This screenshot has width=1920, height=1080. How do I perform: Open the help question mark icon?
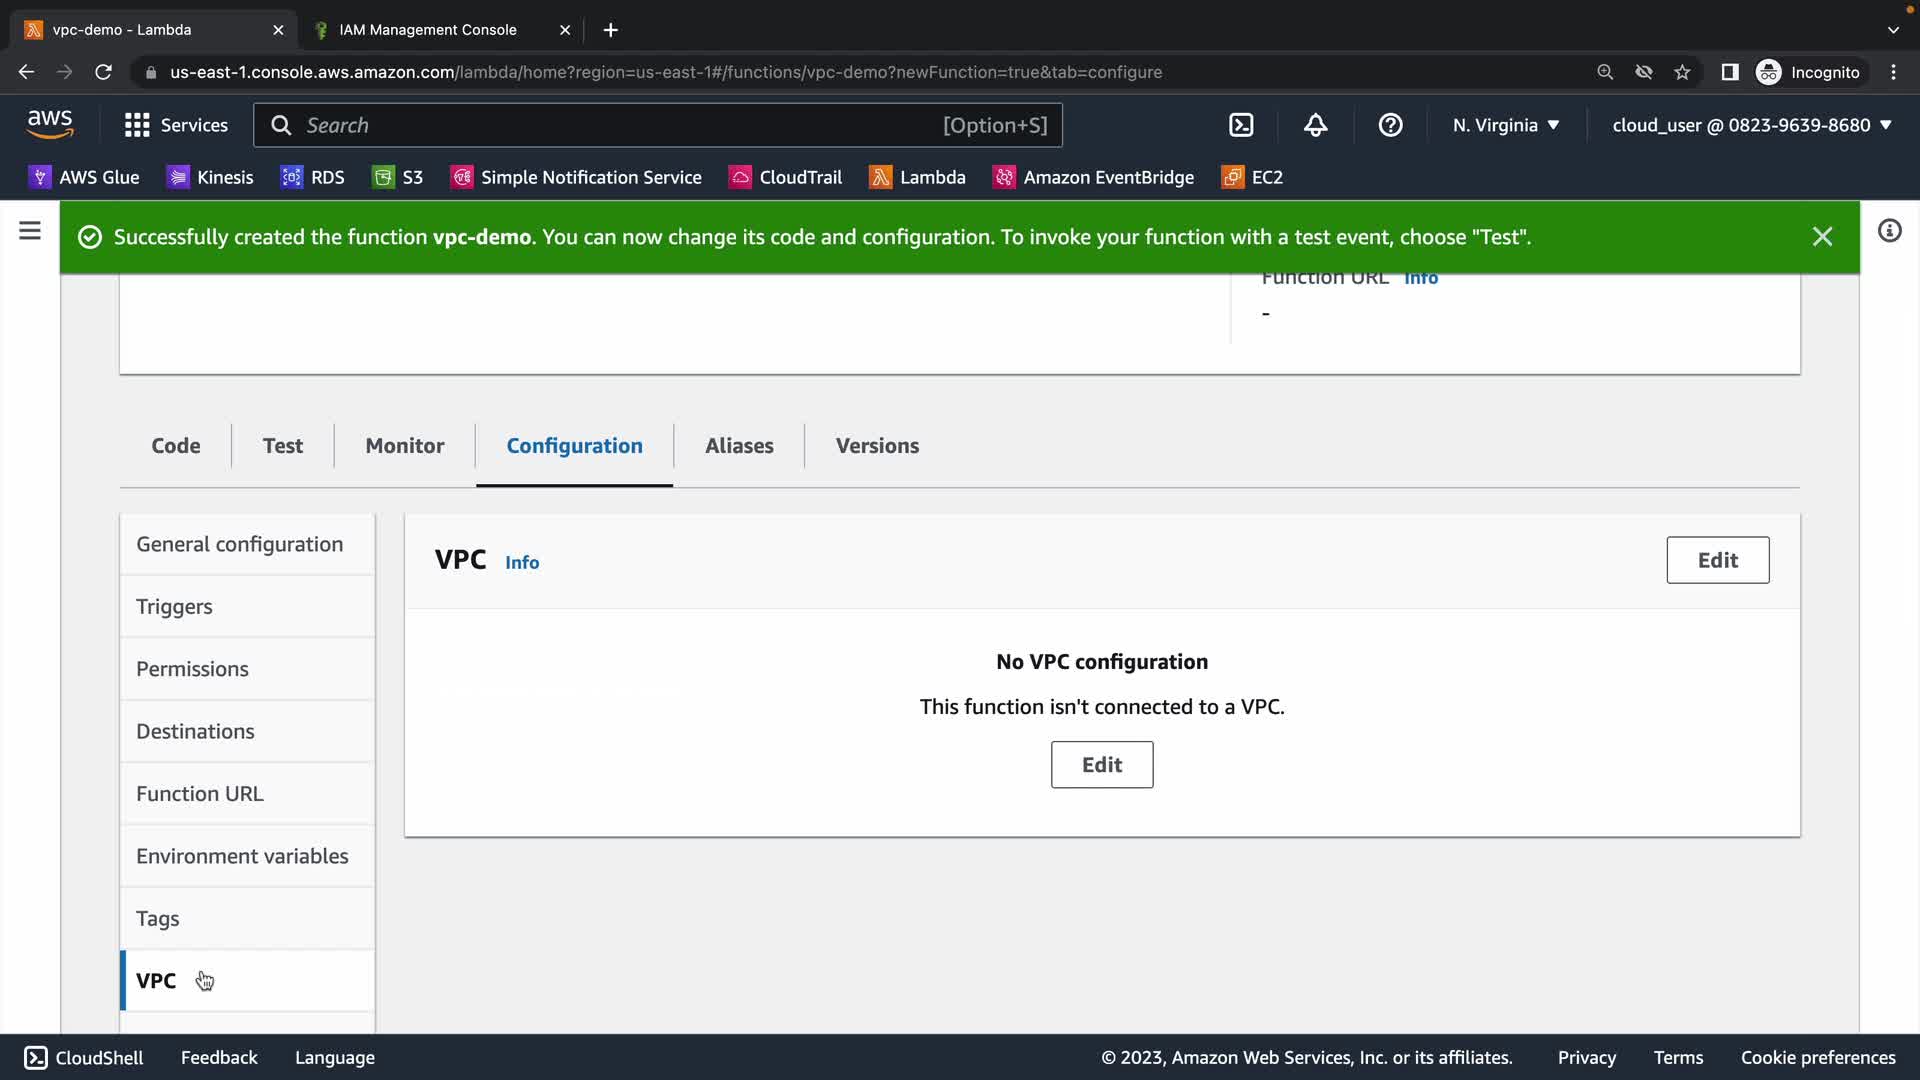[1390, 125]
